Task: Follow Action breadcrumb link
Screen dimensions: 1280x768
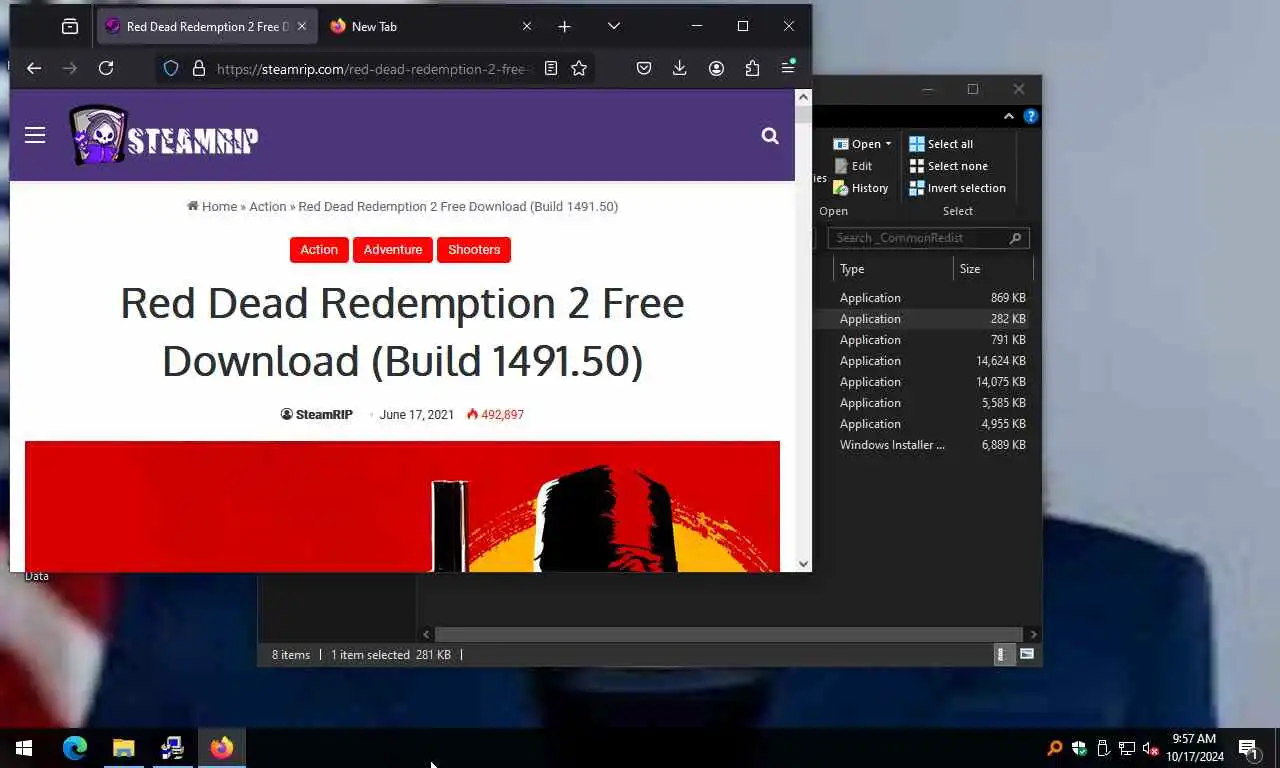Action: (x=267, y=207)
